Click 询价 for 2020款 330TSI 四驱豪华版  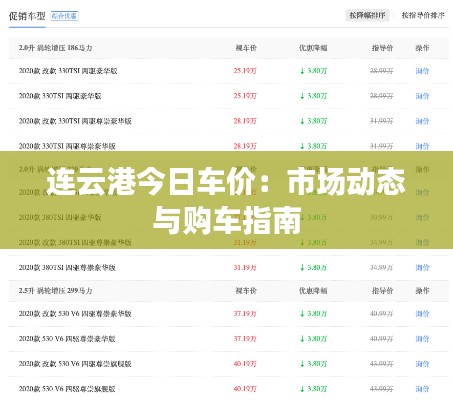[x=422, y=96]
